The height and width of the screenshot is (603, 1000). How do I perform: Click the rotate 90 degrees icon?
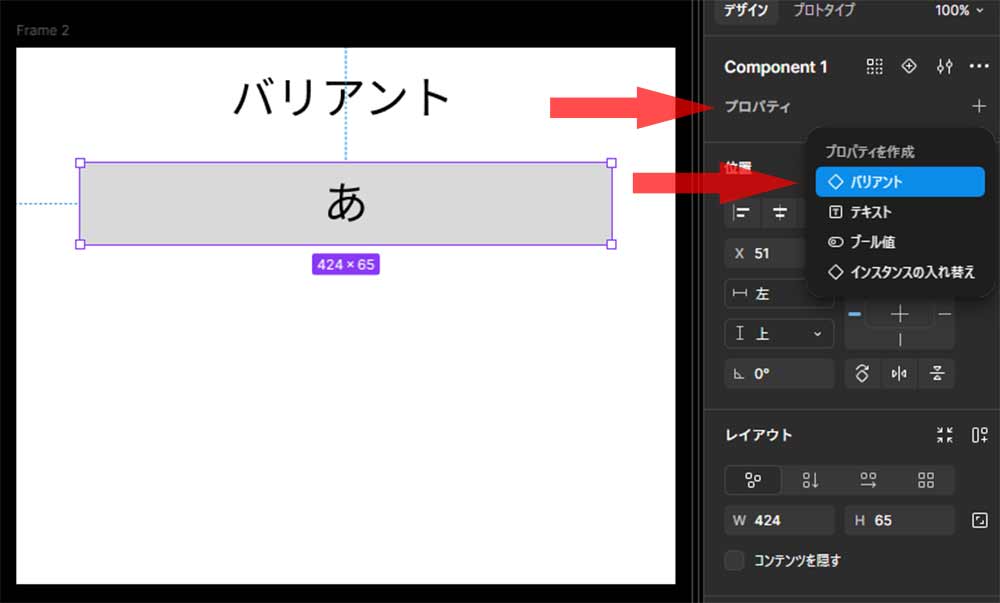[862, 374]
